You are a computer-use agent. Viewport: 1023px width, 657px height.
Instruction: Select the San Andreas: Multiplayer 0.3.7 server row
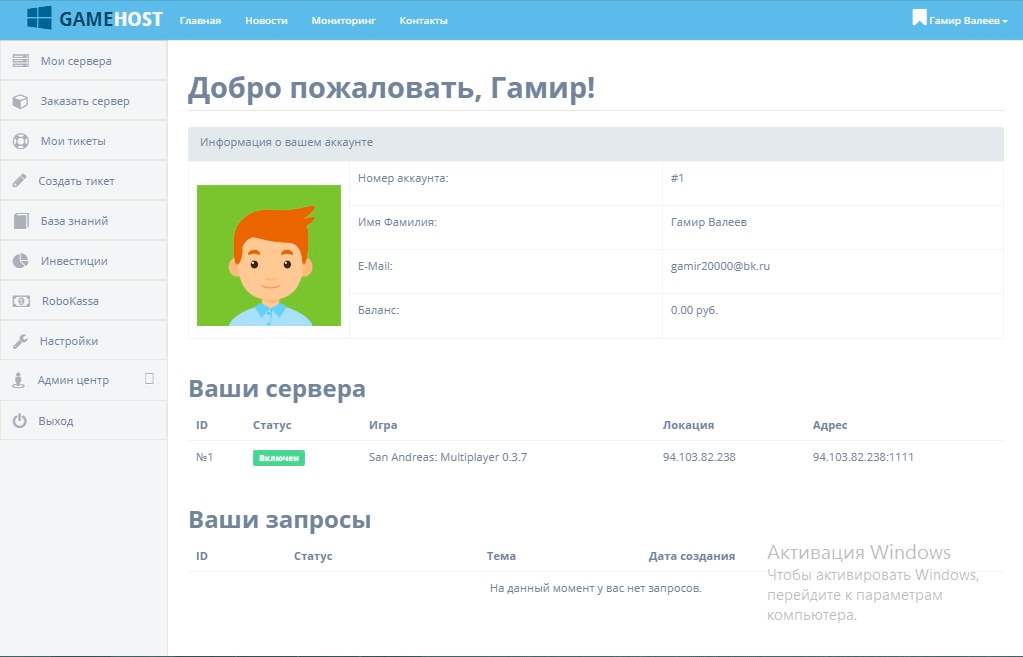(447, 457)
